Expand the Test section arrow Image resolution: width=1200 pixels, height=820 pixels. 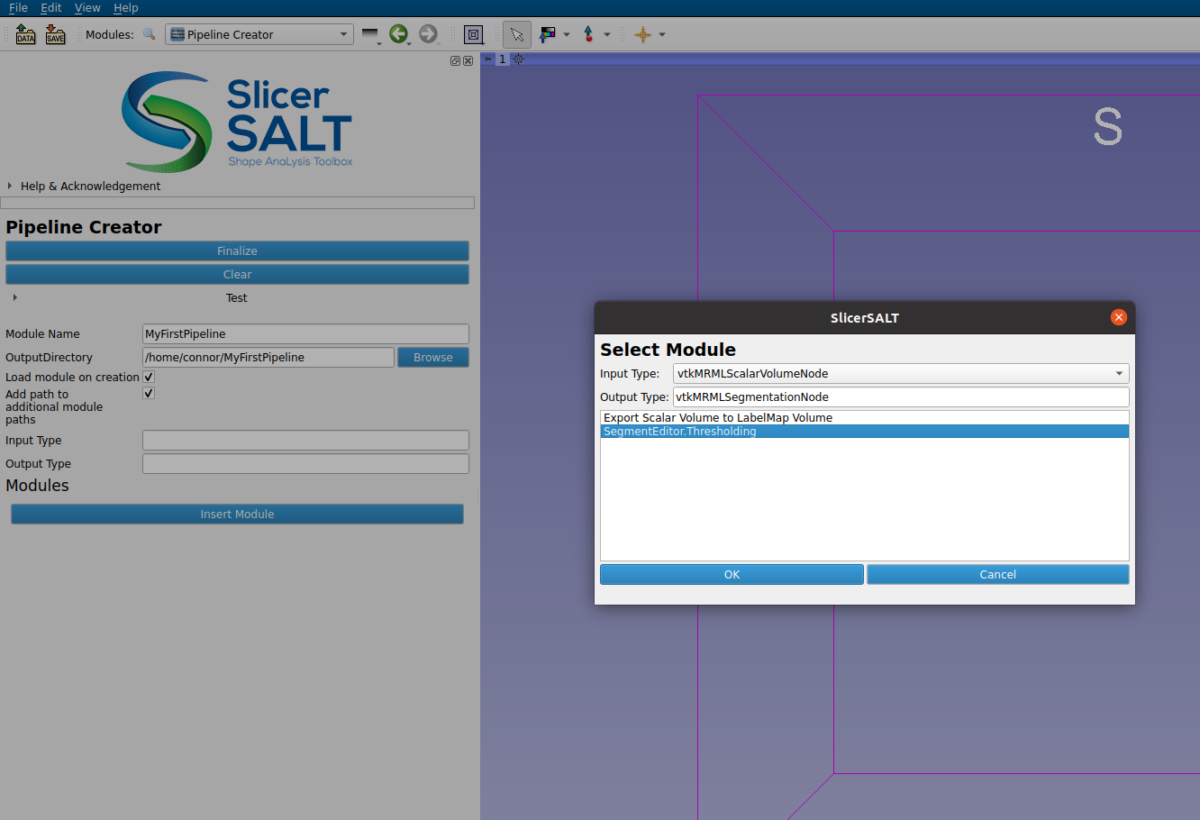pyautogui.click(x=14, y=297)
